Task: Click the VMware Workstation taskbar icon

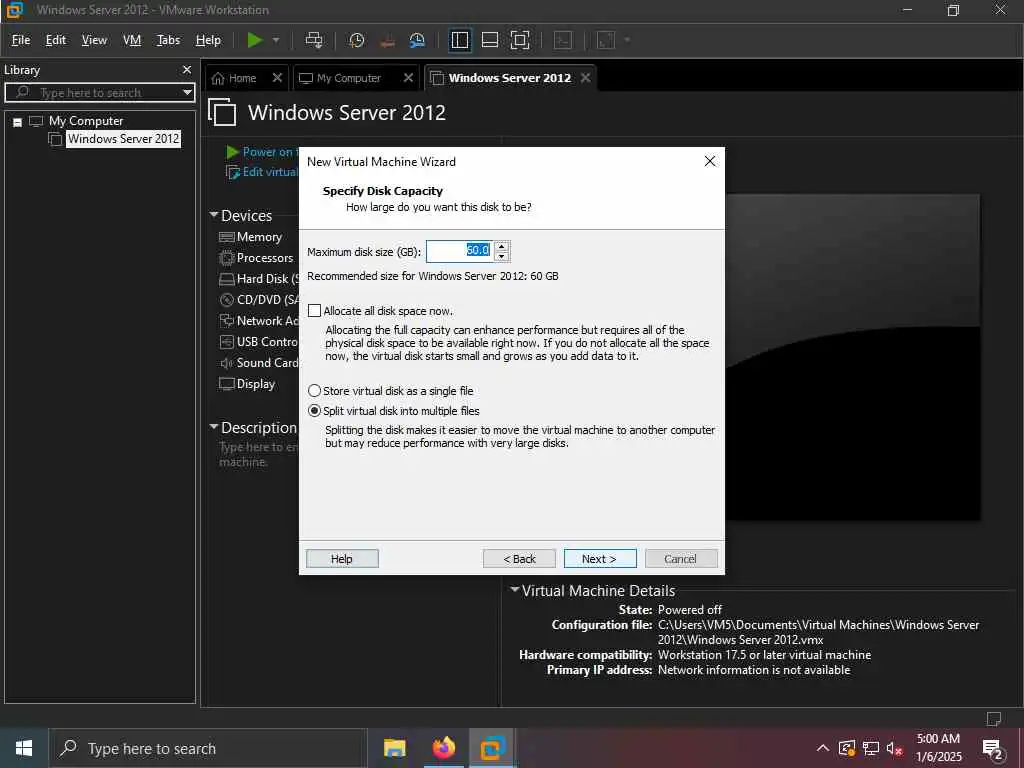Action: pos(492,748)
